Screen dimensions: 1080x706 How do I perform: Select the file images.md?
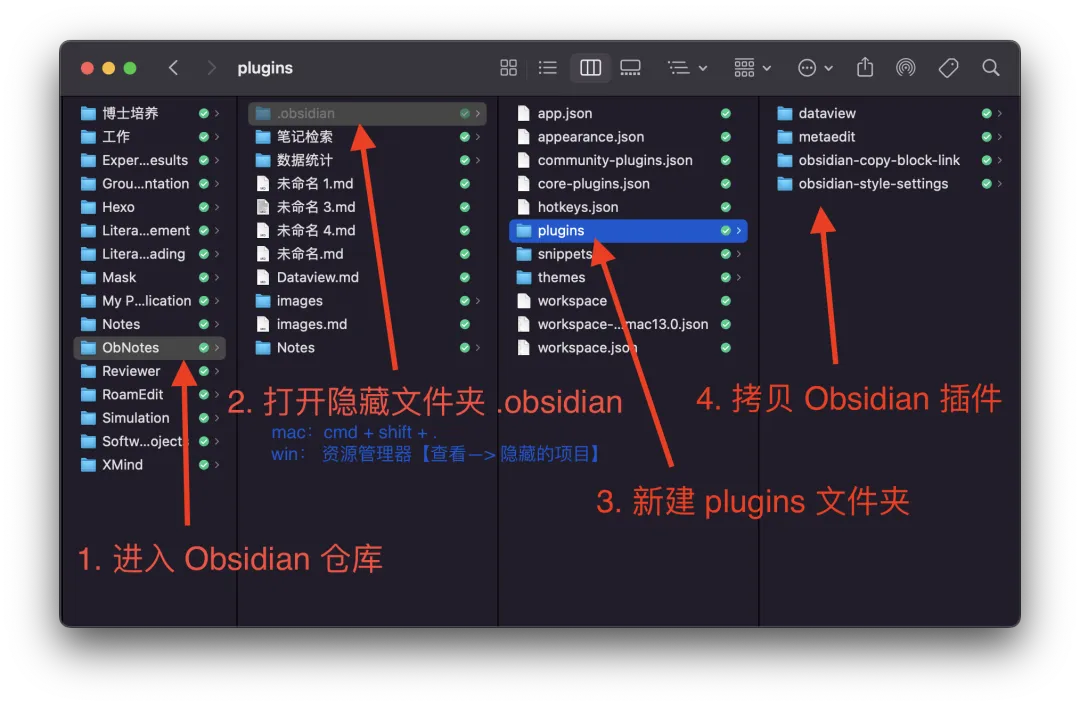click(367, 324)
